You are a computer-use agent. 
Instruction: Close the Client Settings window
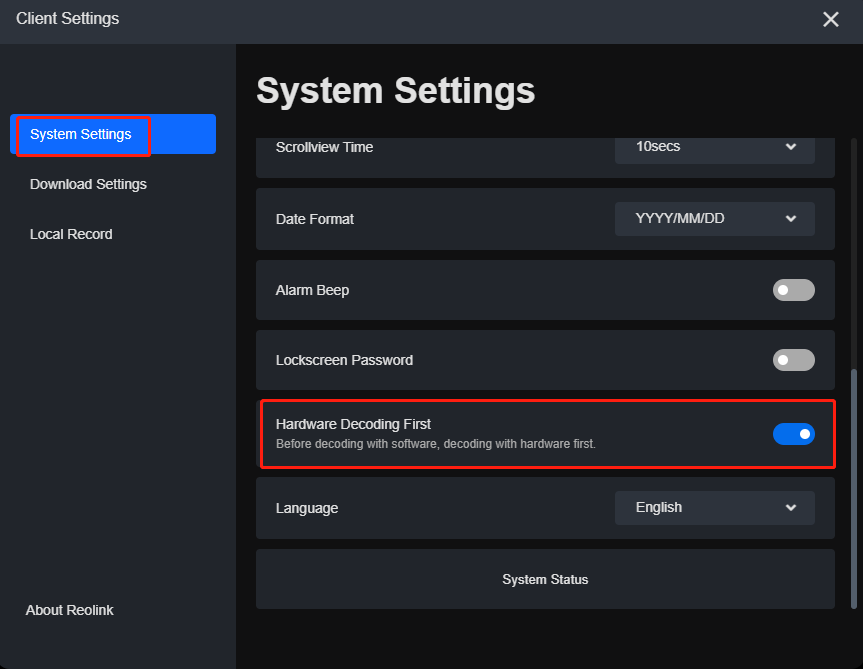pos(831,19)
